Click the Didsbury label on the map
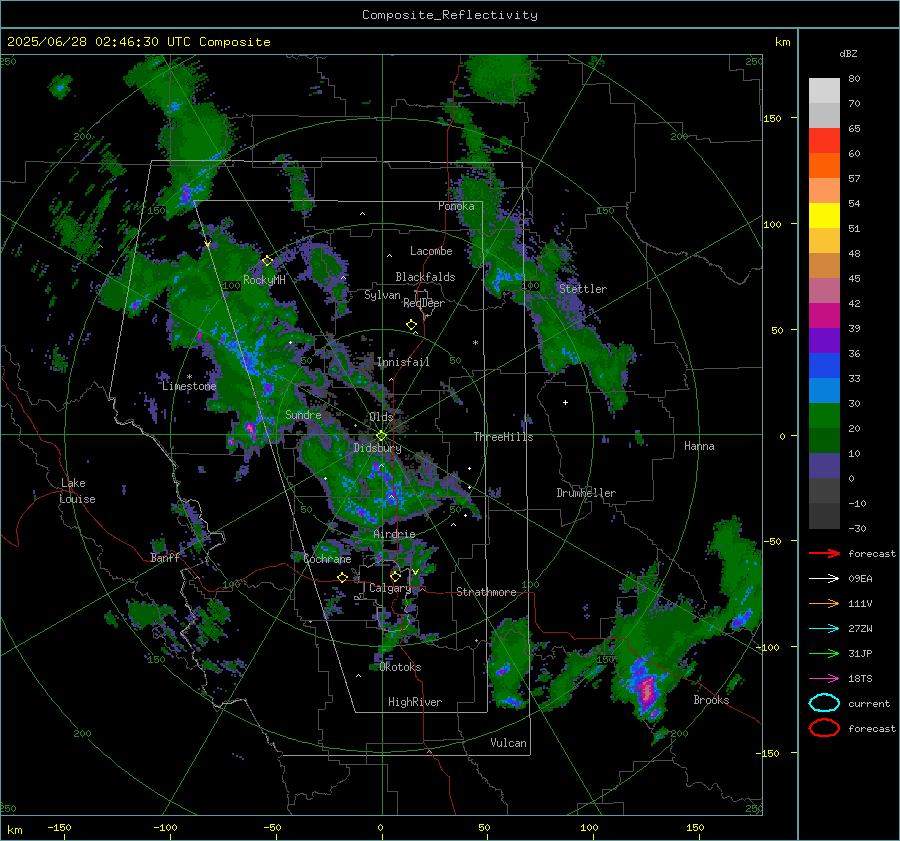The image size is (900, 841). [x=377, y=448]
